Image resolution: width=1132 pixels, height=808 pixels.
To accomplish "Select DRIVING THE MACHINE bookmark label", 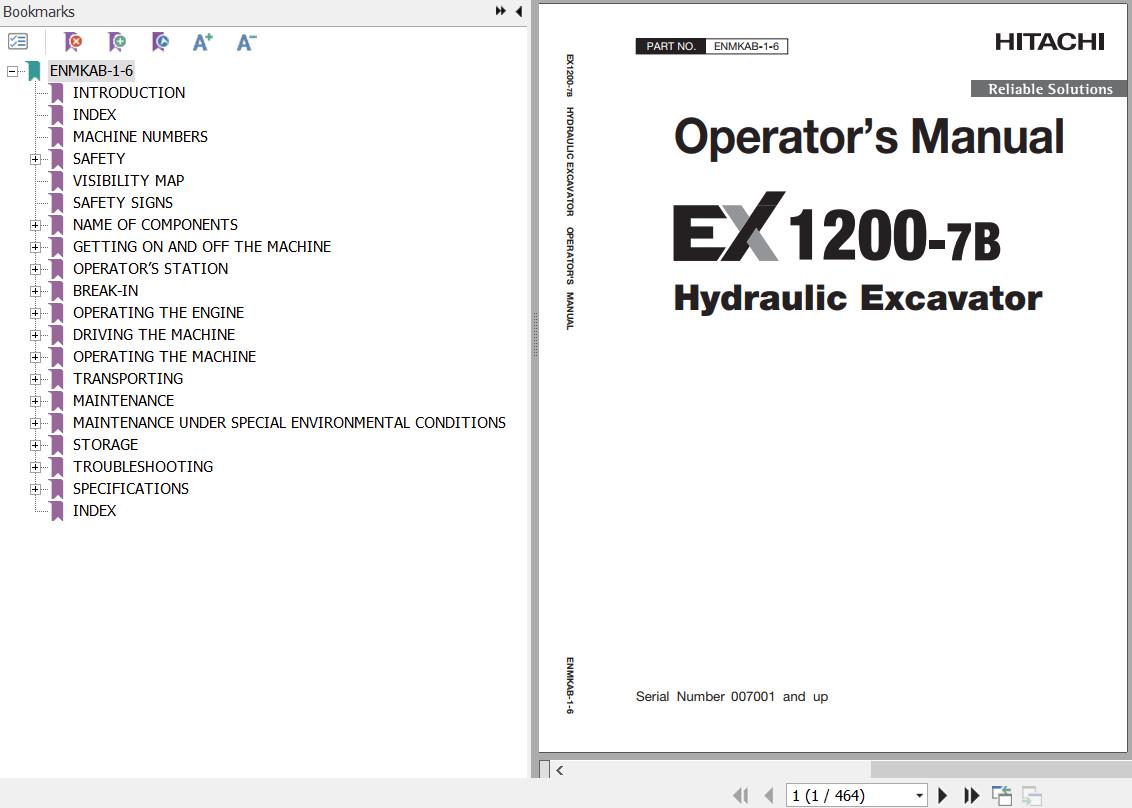I will (x=154, y=335).
